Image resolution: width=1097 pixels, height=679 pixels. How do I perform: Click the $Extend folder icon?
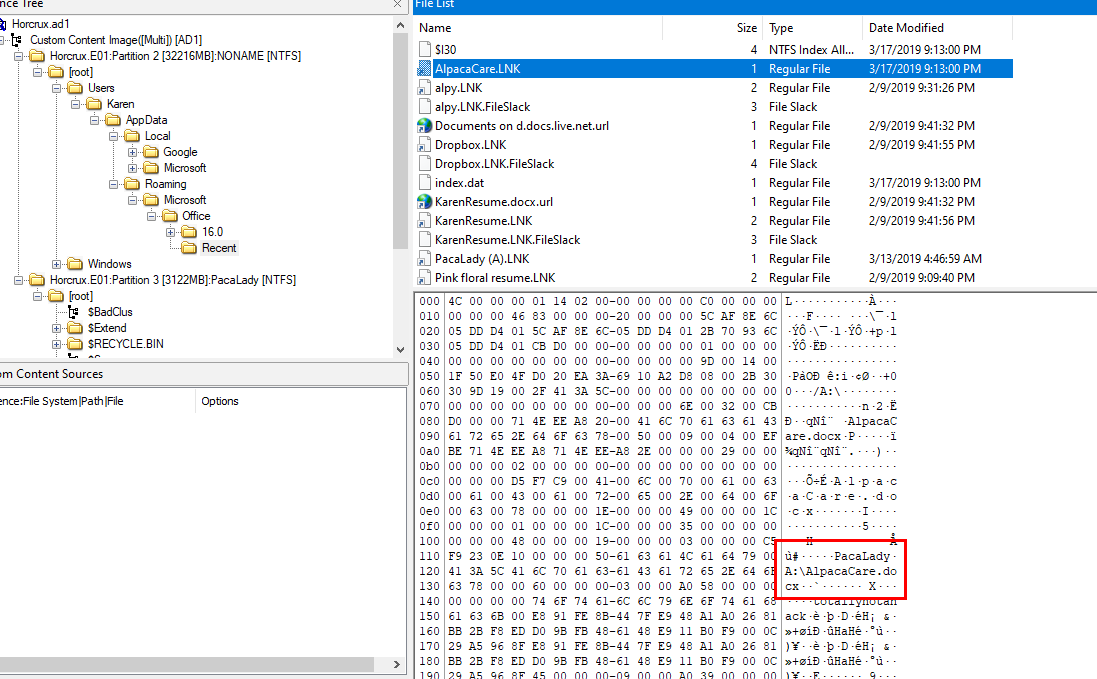[75, 328]
